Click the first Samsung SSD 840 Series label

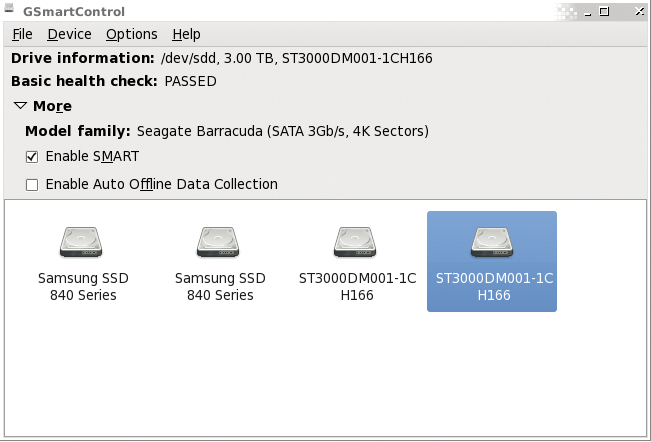coord(83,286)
